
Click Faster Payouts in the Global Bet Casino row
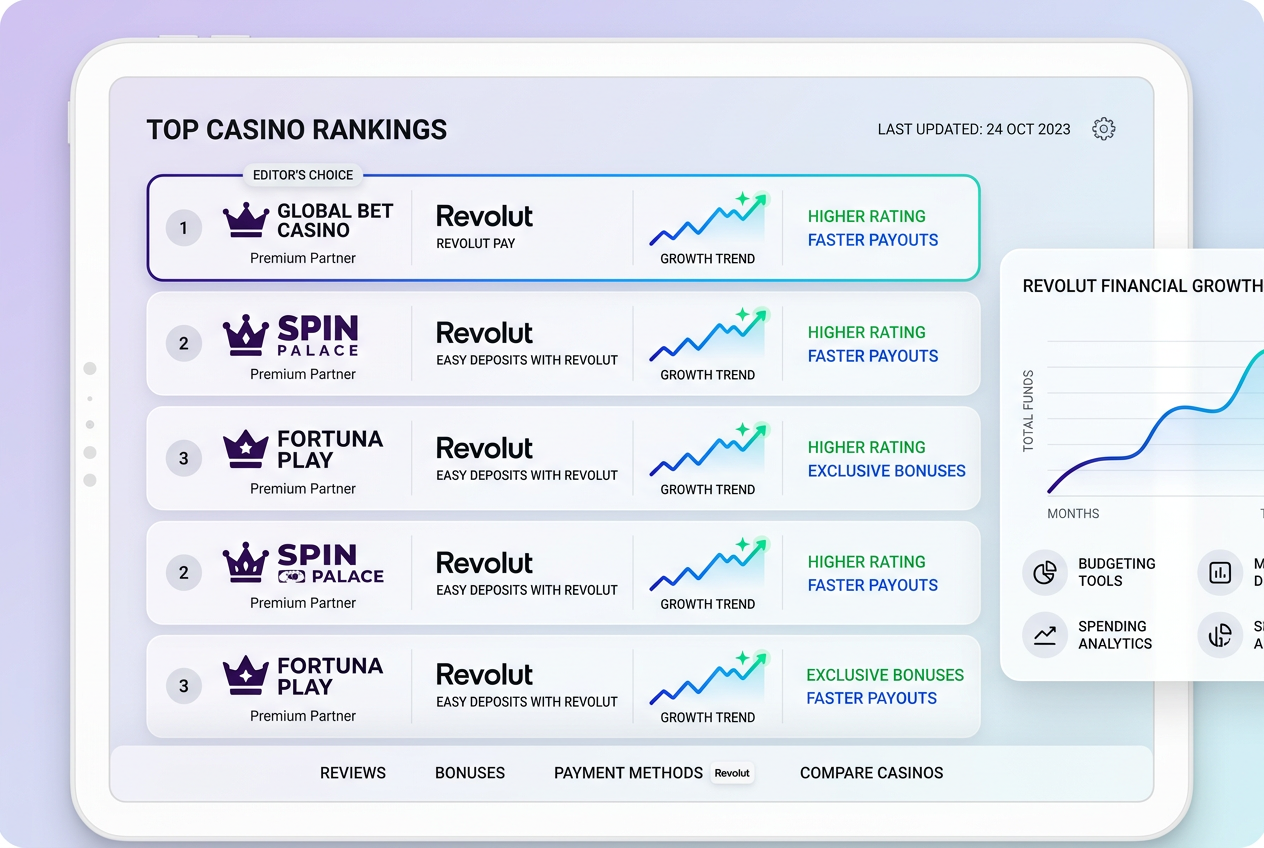873,240
